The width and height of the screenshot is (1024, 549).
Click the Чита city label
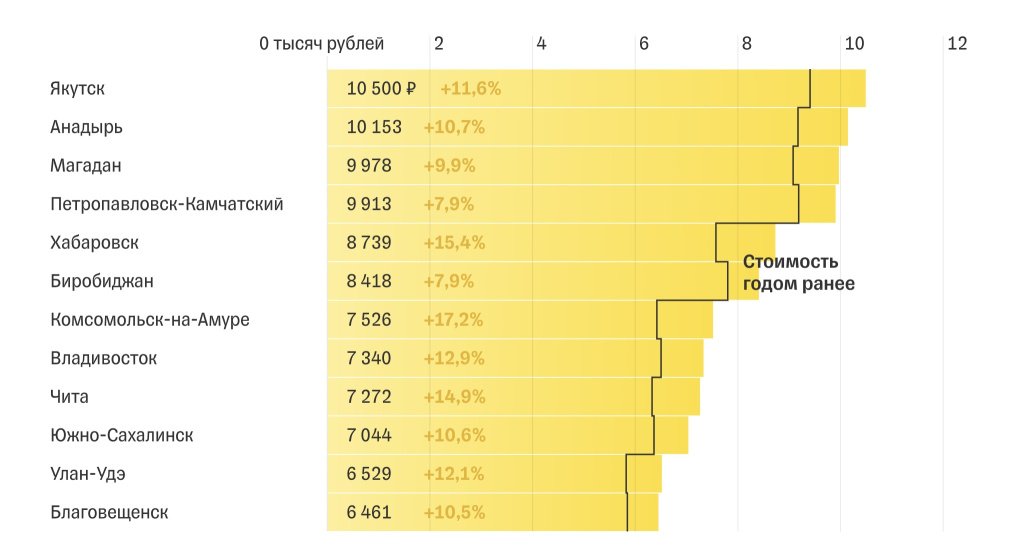(x=69, y=397)
